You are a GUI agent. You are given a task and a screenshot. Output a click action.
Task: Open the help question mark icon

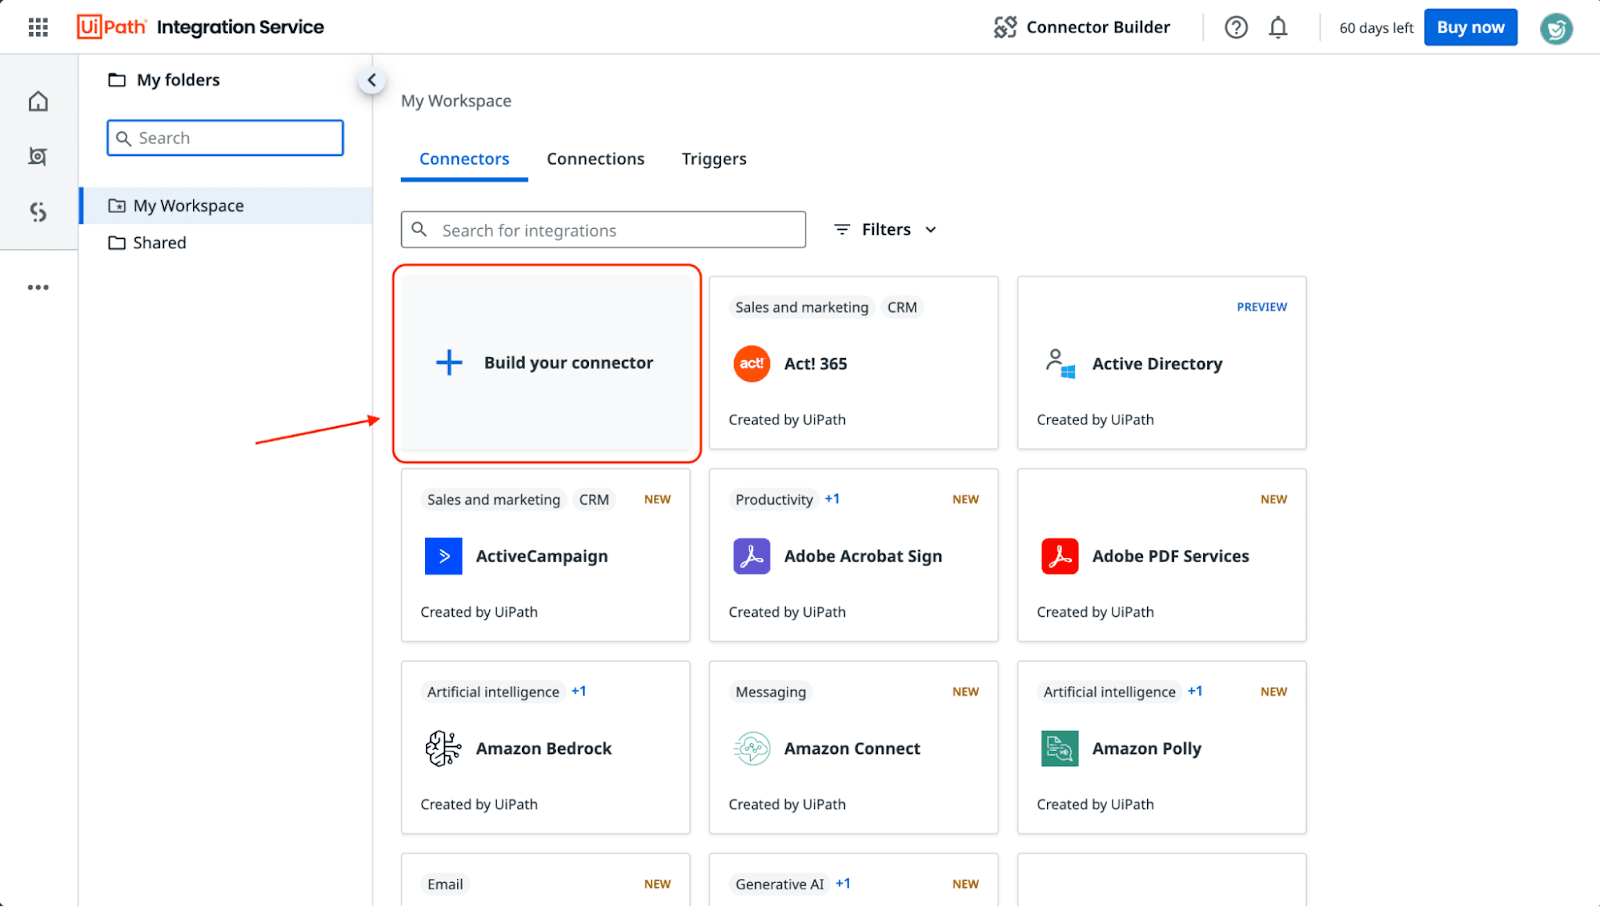1236,27
